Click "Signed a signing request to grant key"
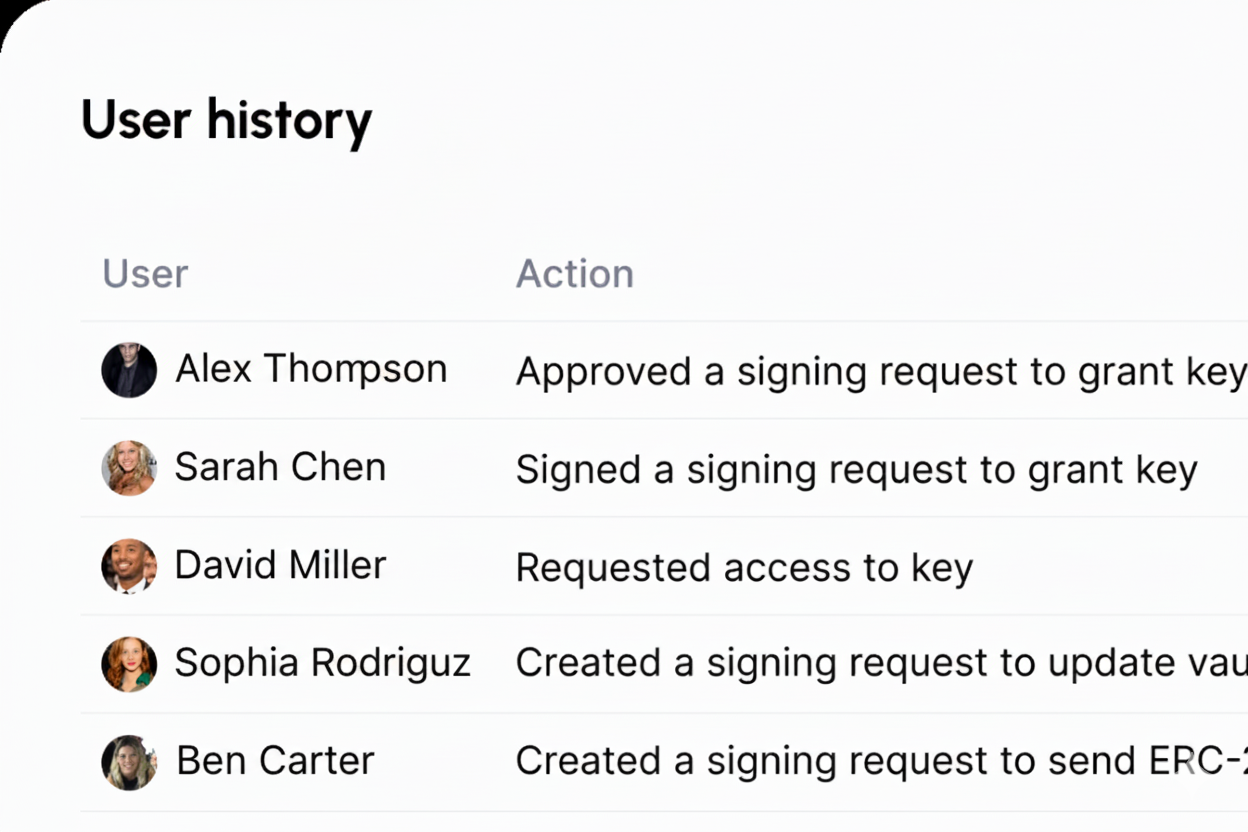The image size is (1248, 832). [856, 470]
